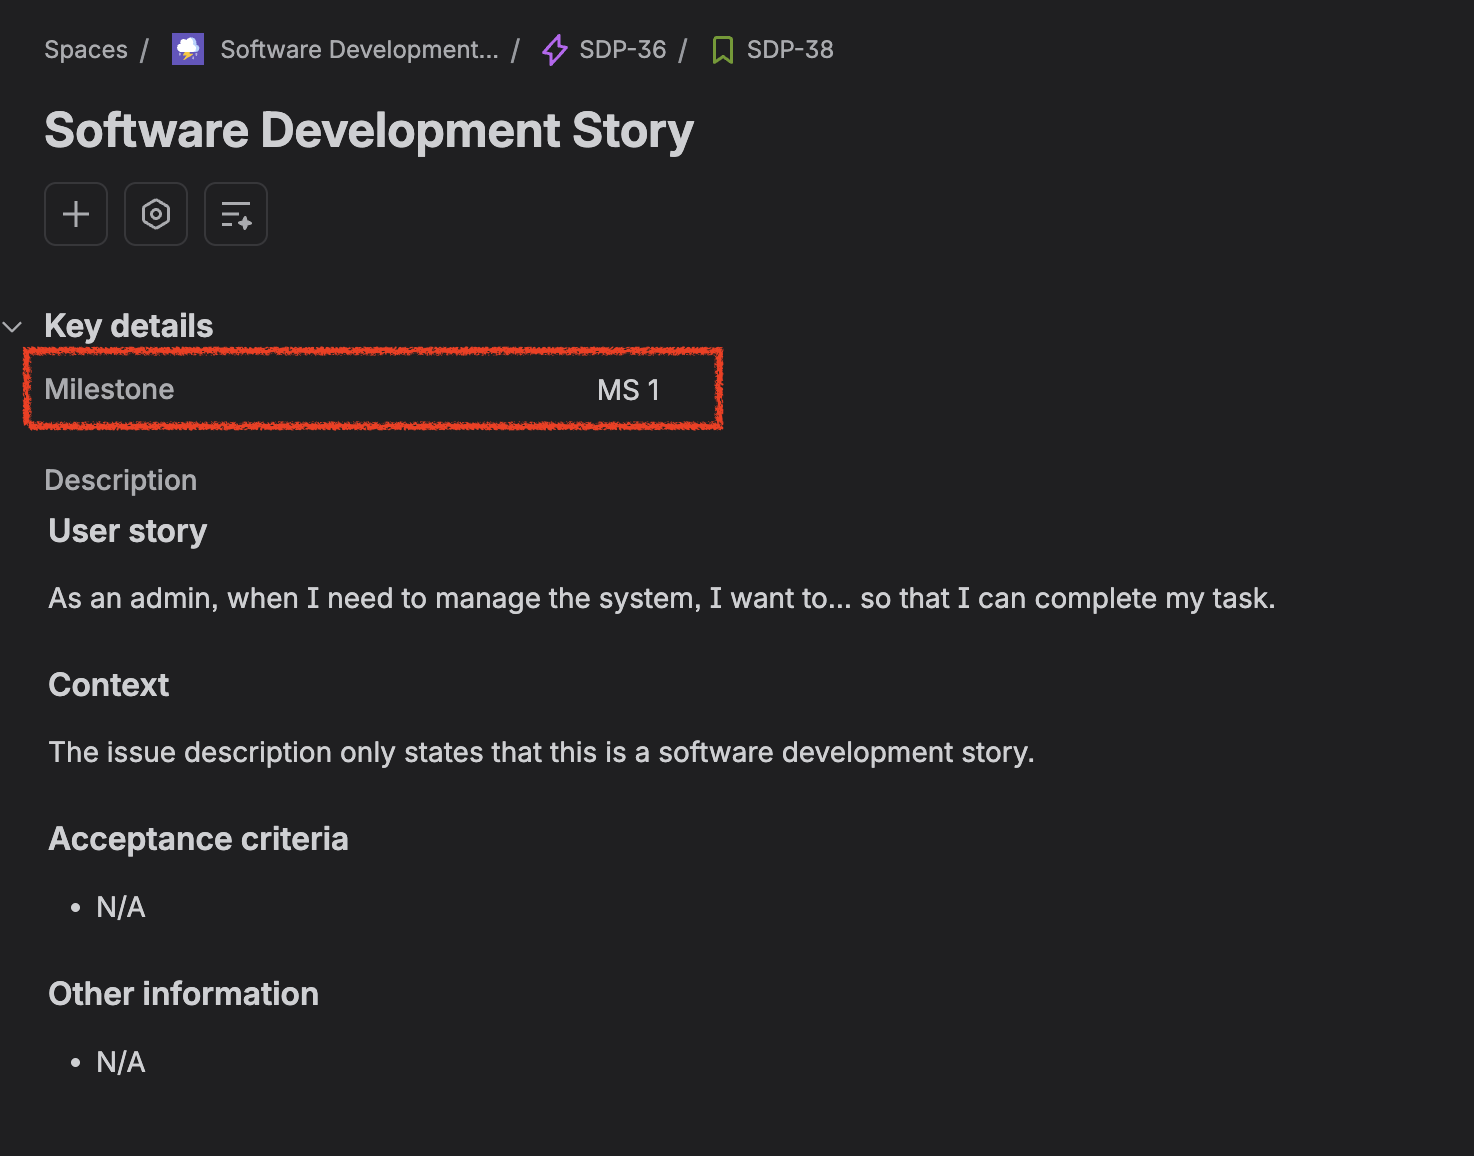This screenshot has width=1474, height=1156.
Task: Click the 'As an admin' user story text
Action: 662,598
